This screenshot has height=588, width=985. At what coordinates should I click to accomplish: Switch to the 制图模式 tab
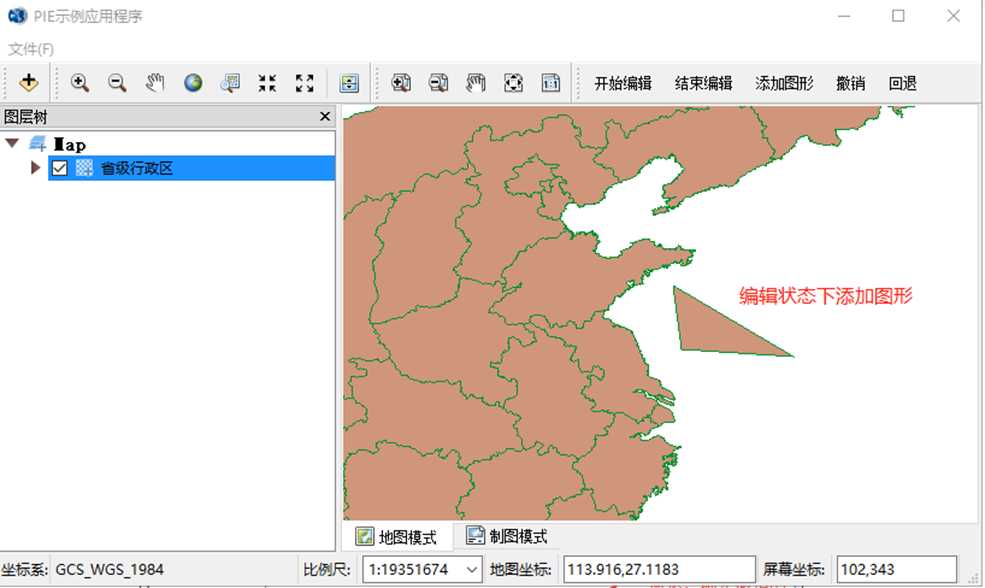(507, 536)
